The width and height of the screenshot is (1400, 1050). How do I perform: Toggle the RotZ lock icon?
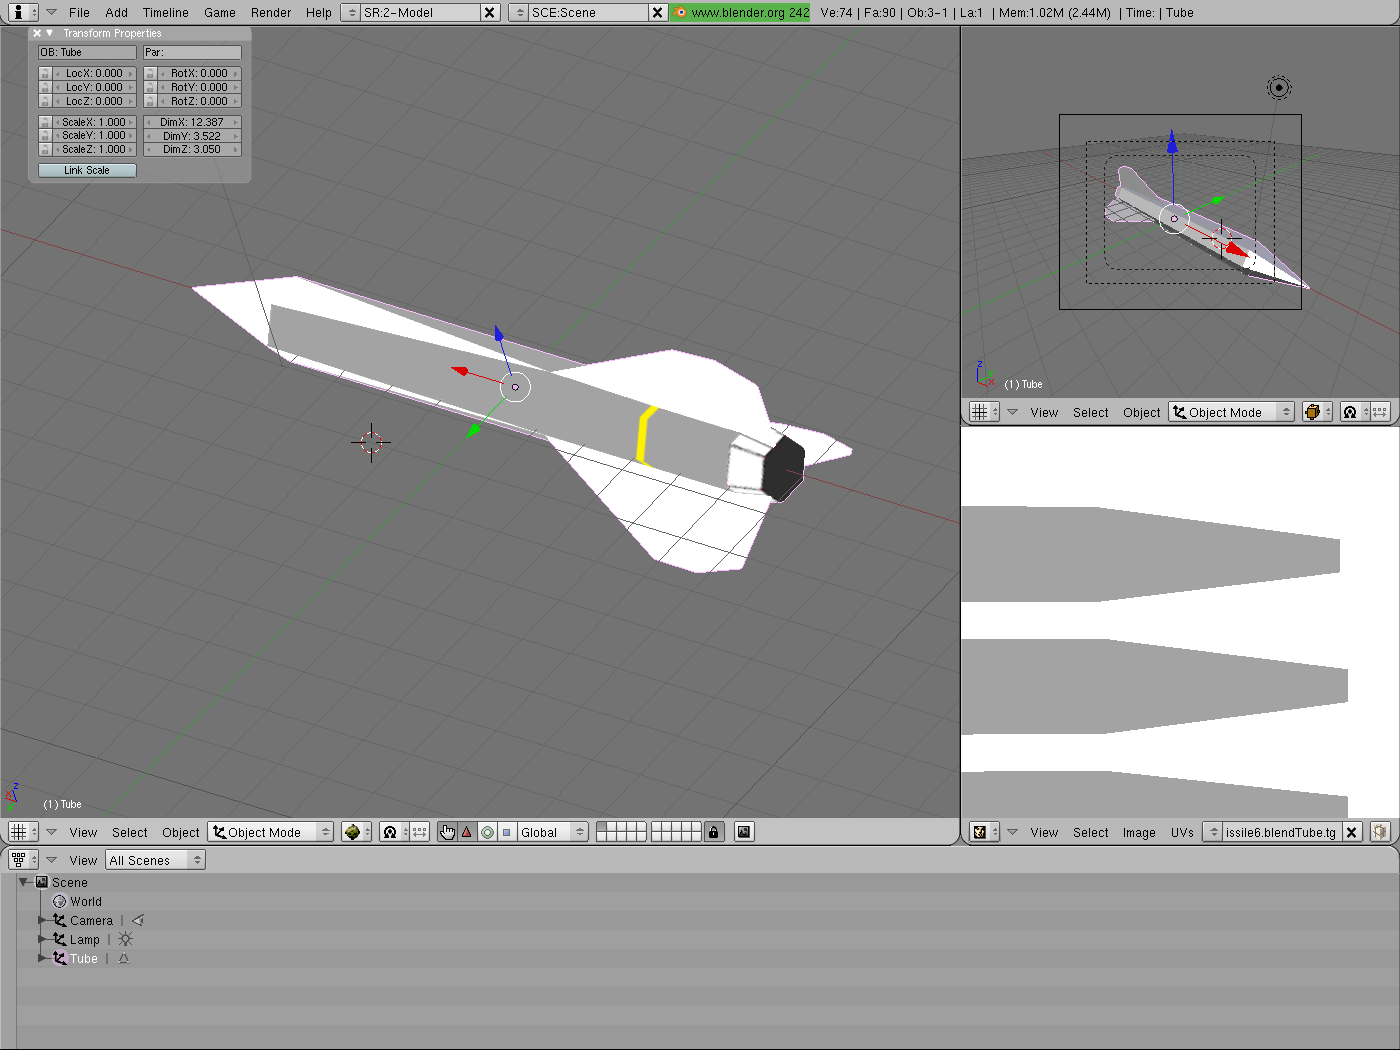150,102
